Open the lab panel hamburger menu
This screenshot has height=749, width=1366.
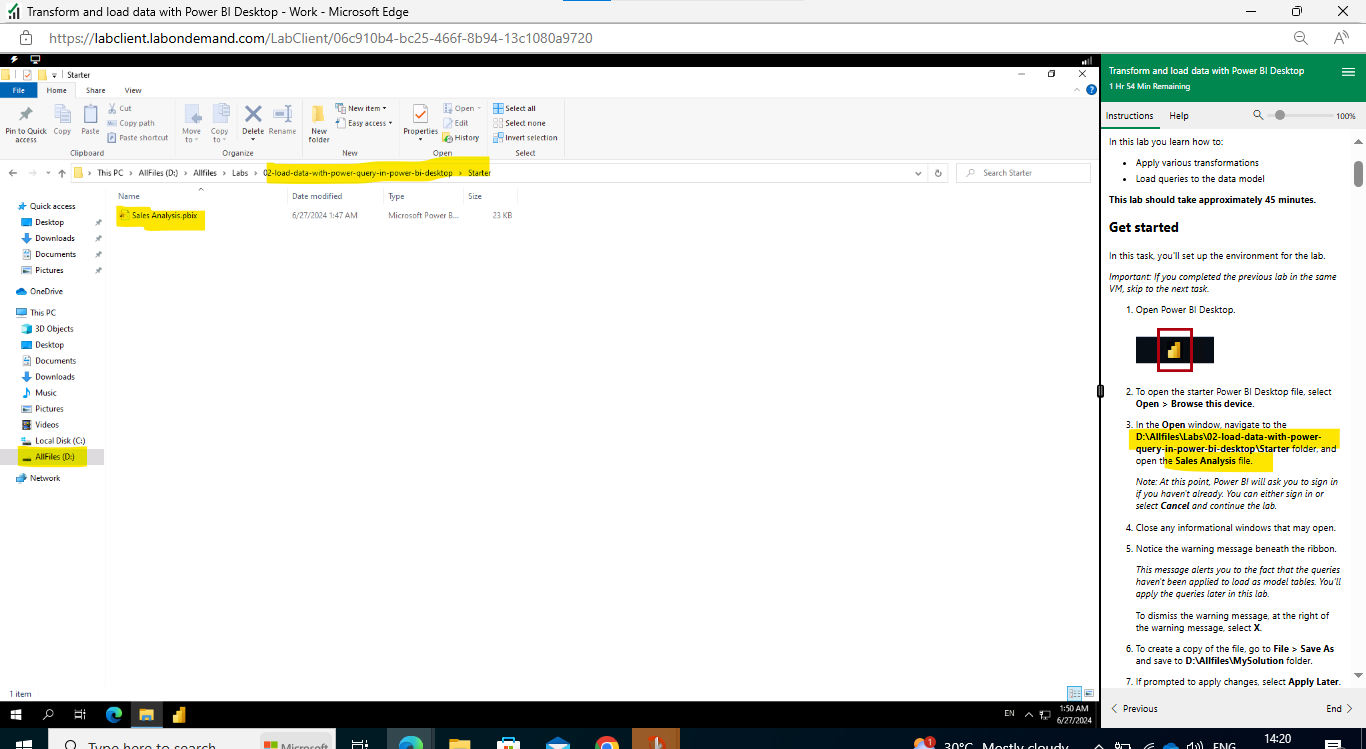(x=1348, y=72)
